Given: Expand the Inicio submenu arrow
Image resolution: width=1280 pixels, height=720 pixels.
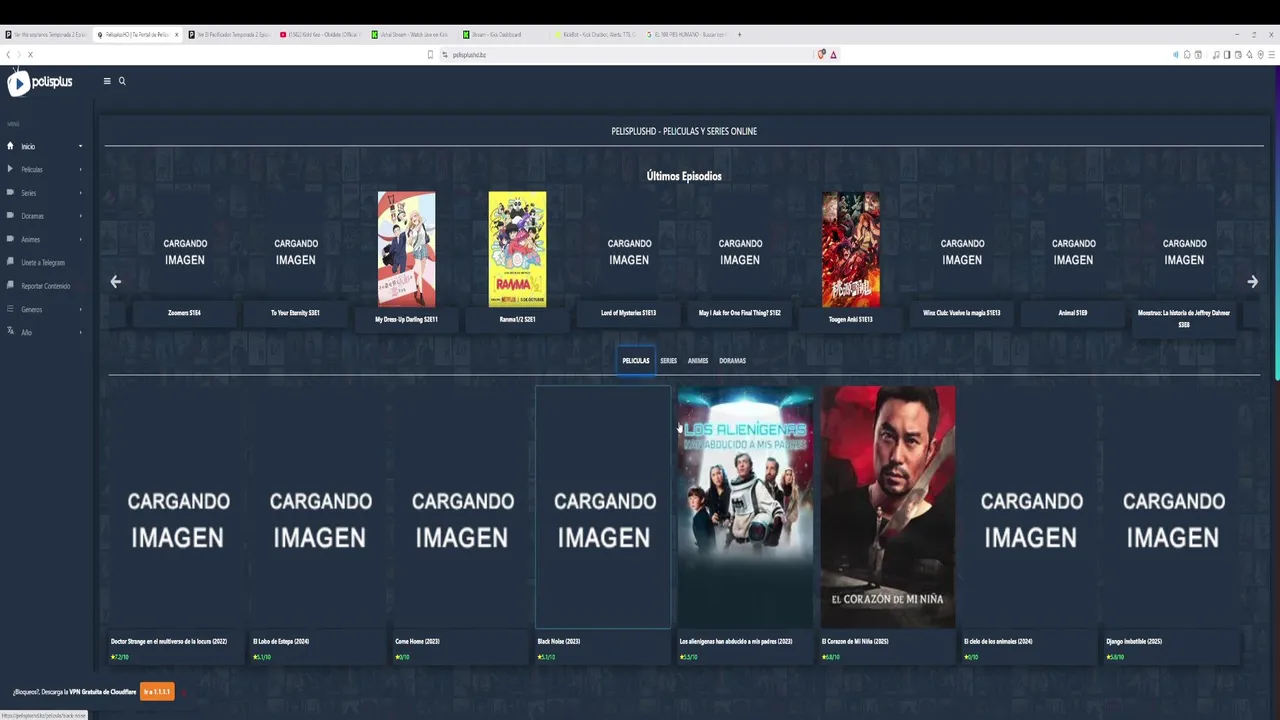Looking at the screenshot, I should click(80, 146).
